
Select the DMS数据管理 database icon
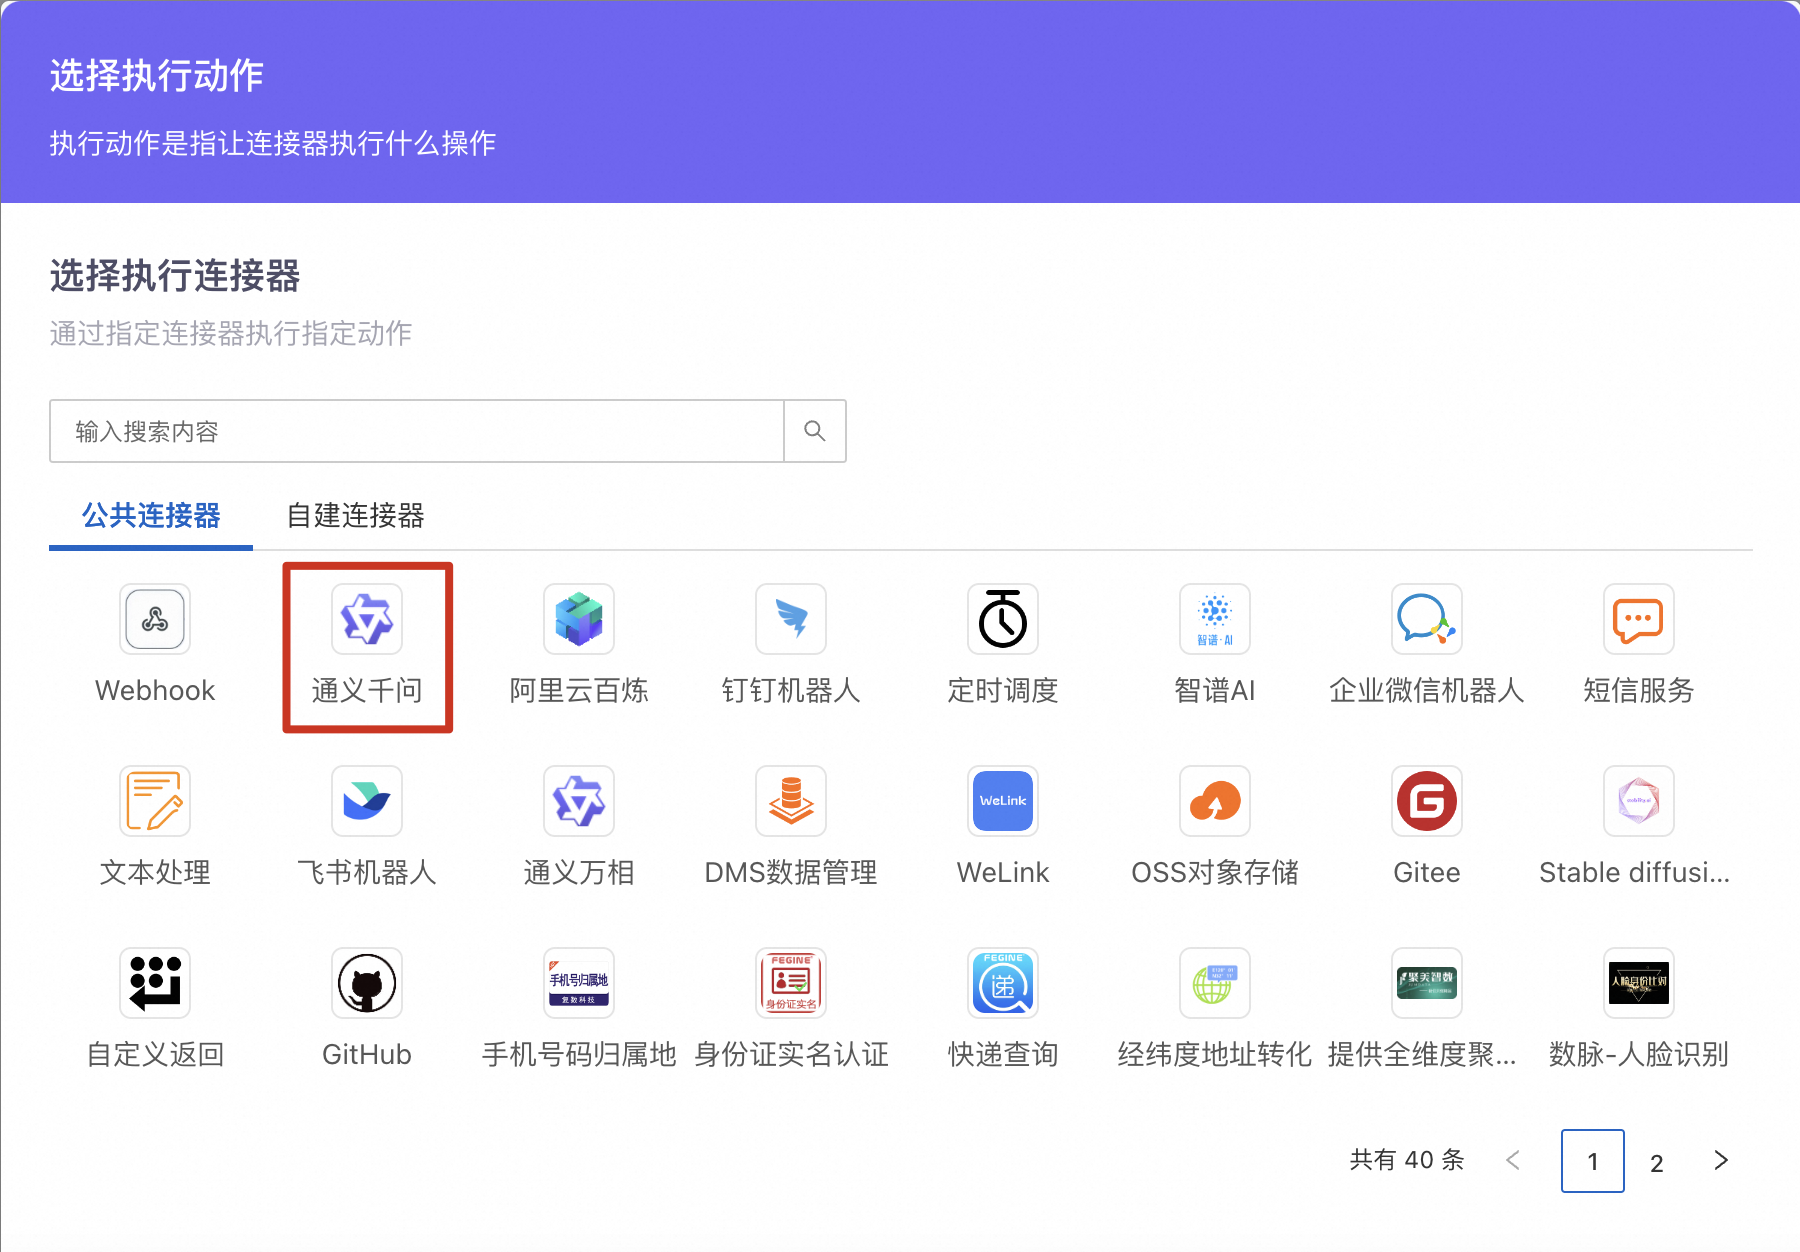point(791,801)
